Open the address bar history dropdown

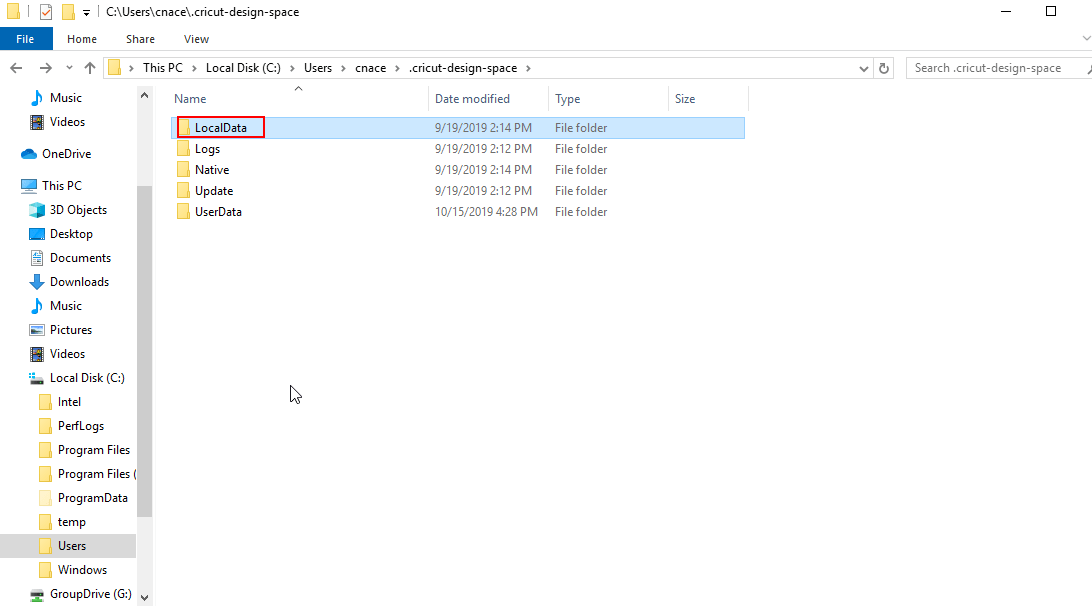[x=864, y=67]
